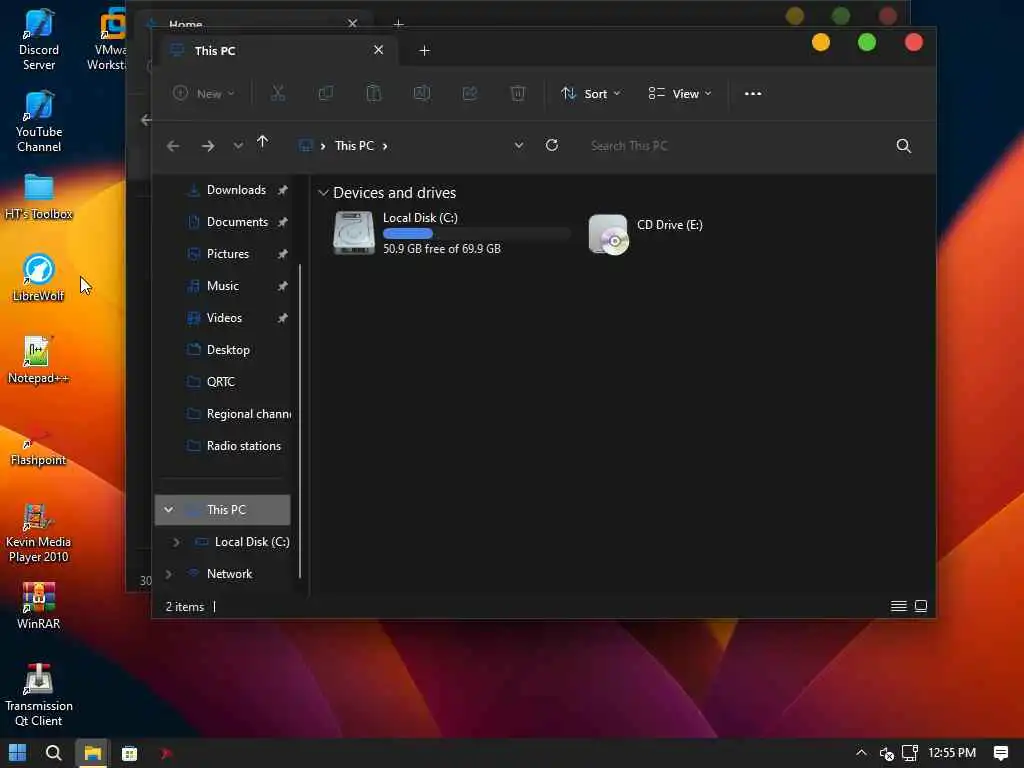The image size is (1024, 768).
Task: Open Desktop in the sidebar
Action: pos(228,350)
